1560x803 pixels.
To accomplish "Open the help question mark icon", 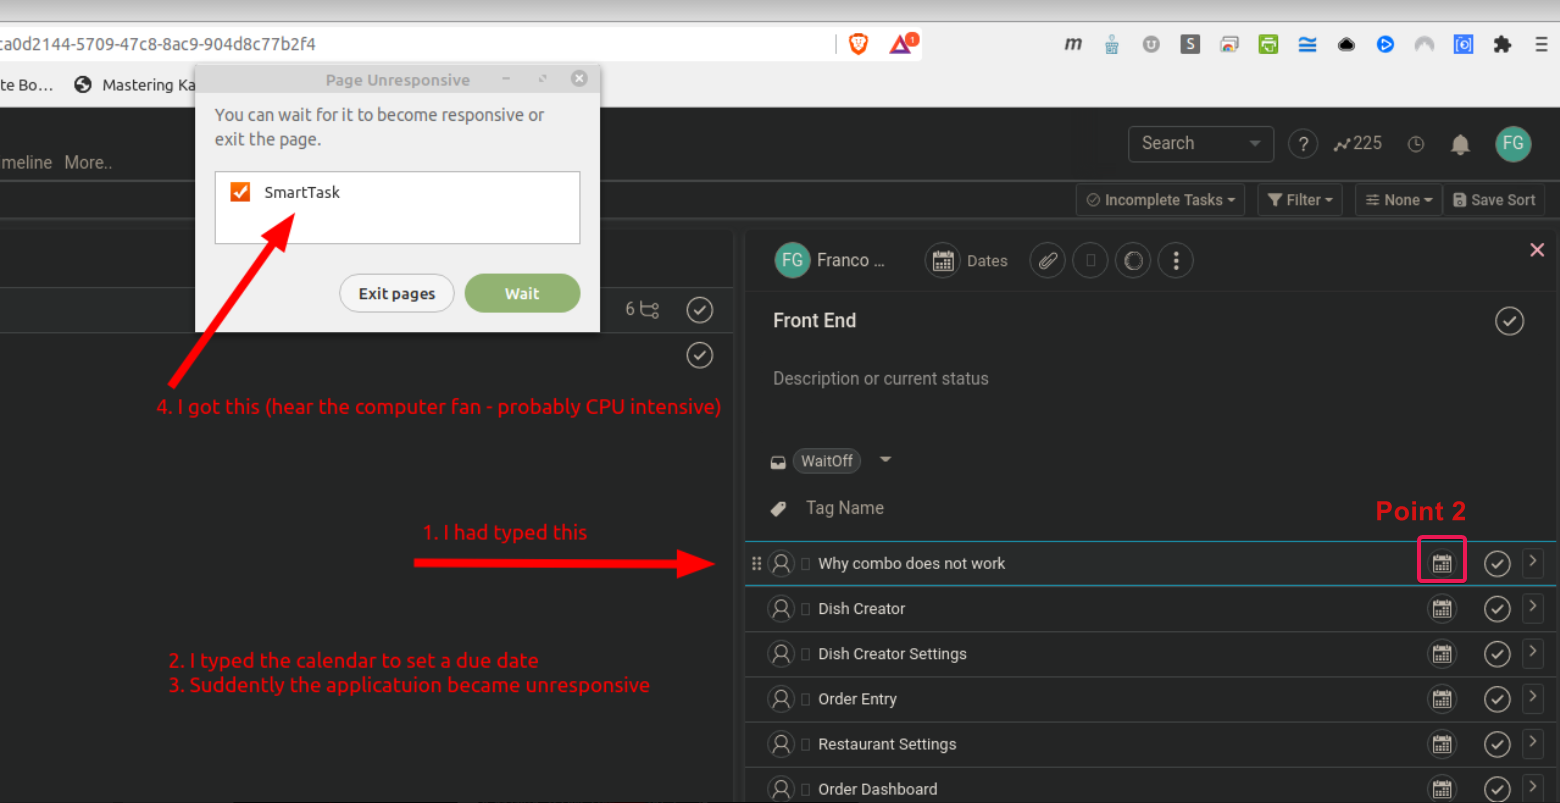I will [1302, 144].
